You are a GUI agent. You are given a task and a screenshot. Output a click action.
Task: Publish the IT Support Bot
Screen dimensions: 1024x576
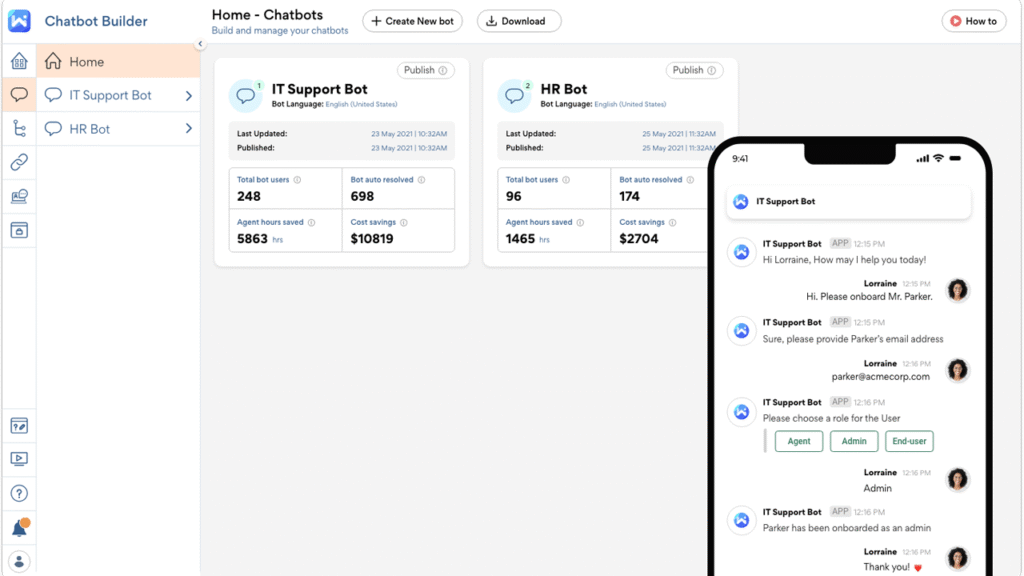425,70
